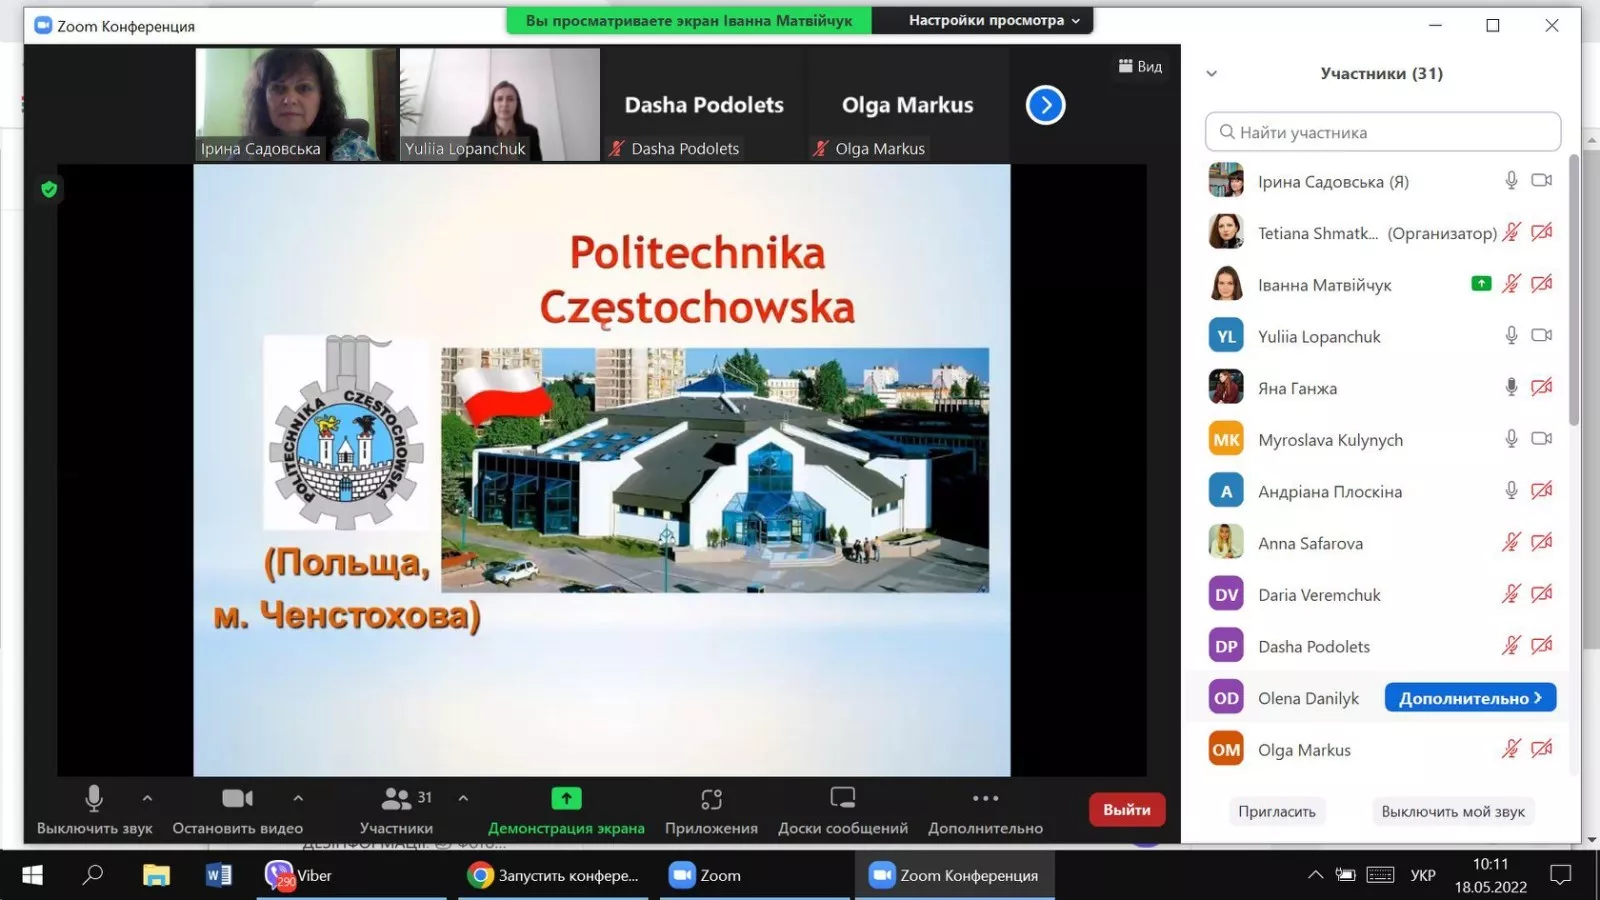Open Доски сообщений whiteboards icon
Viewport: 1600px width, 900px height.
842,799
